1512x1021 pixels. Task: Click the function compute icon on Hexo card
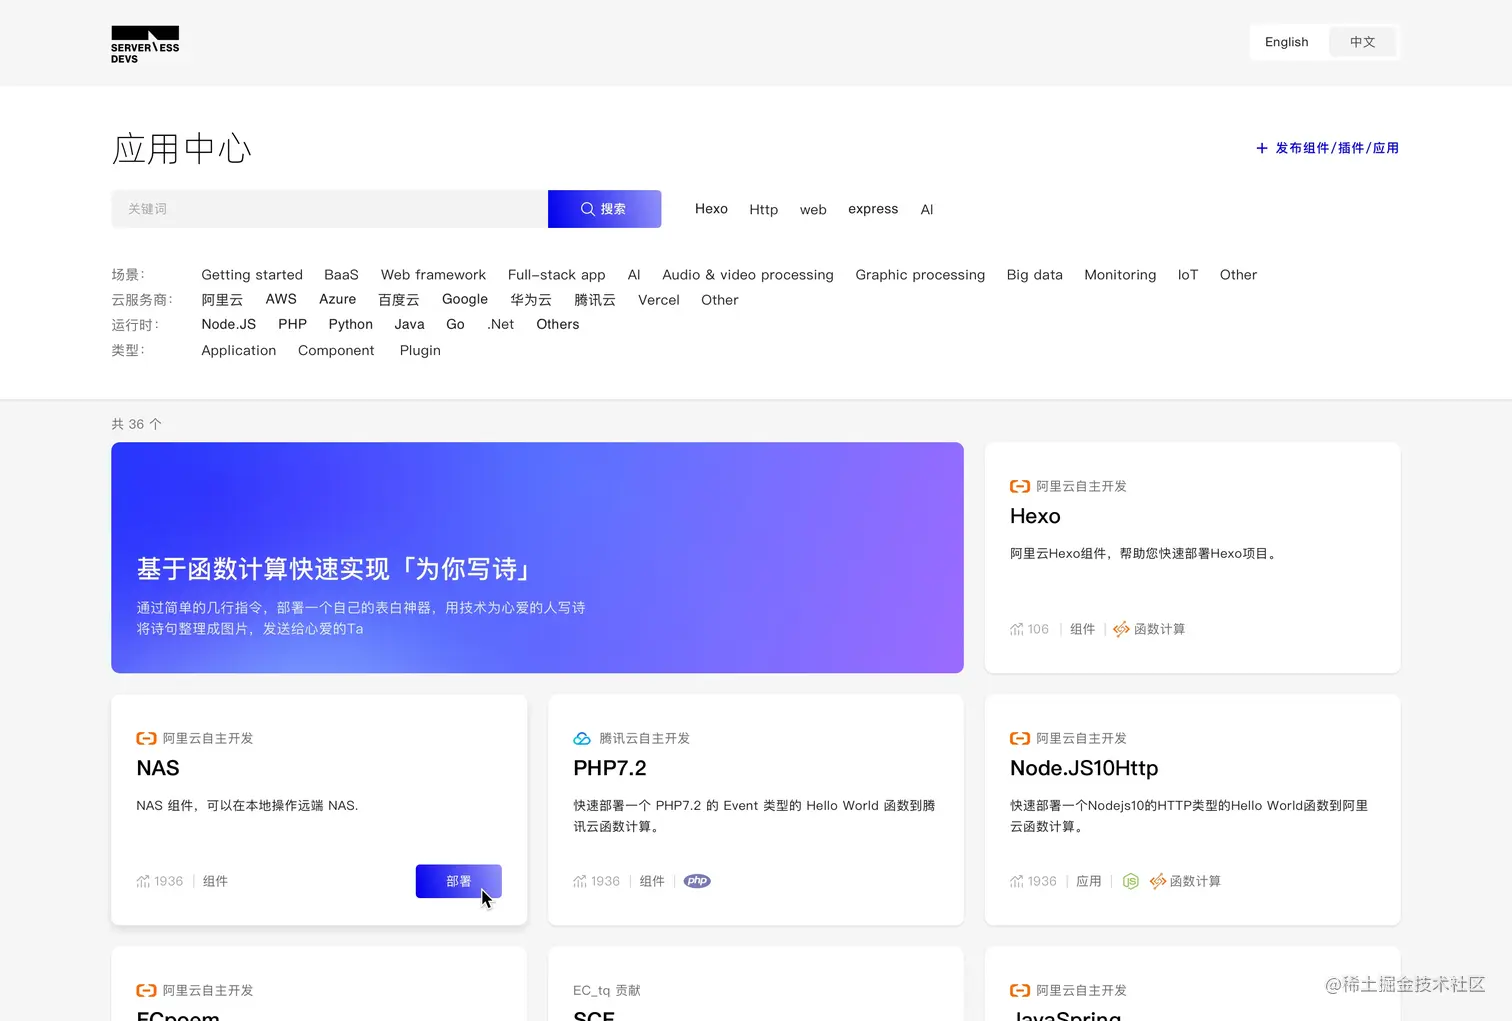1121,629
